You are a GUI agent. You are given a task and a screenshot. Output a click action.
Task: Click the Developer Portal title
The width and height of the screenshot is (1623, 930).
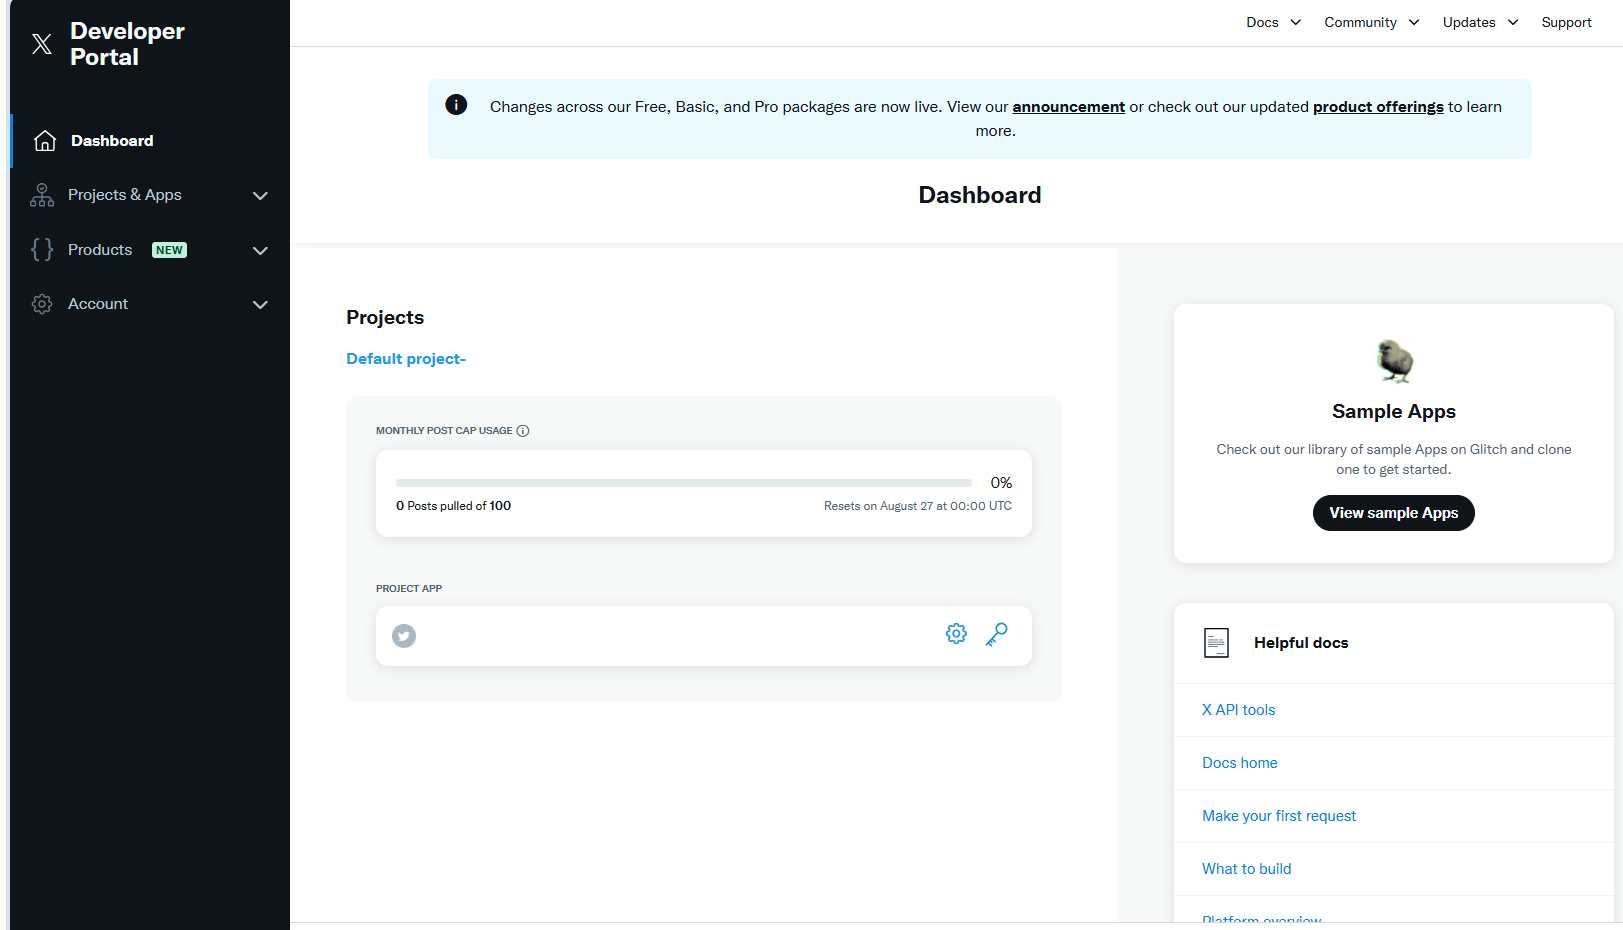(x=127, y=44)
